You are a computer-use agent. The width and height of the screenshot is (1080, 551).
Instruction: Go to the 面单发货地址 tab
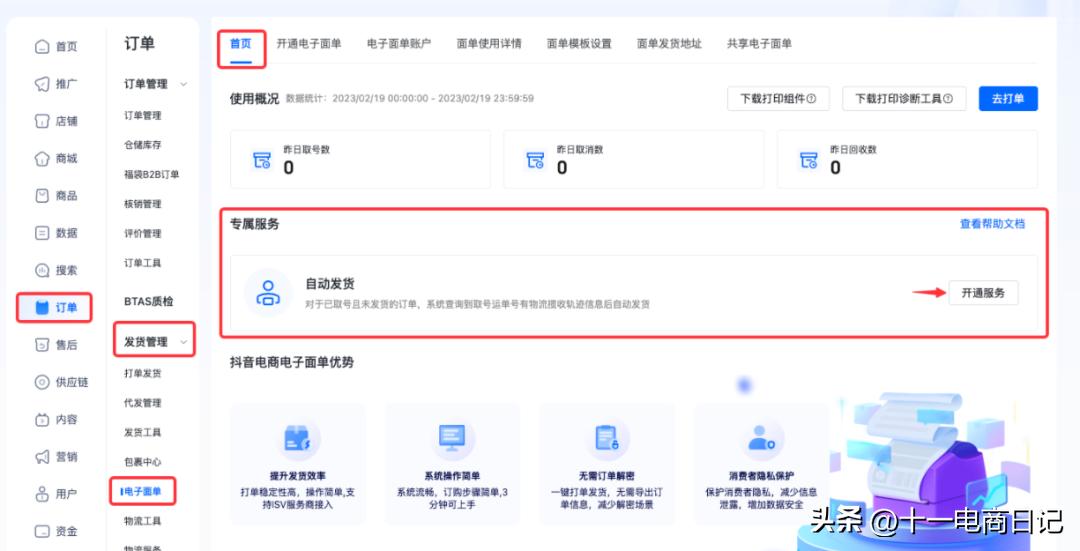click(x=669, y=43)
